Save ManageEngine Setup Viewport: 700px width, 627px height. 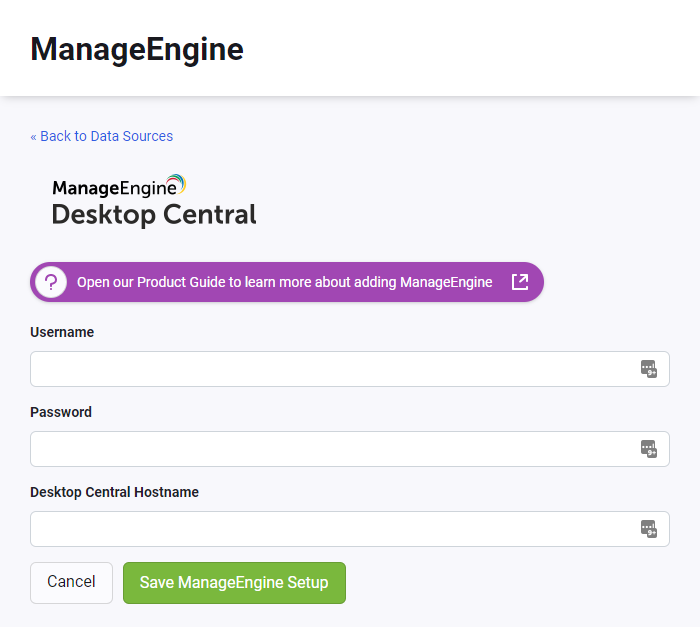[234, 582]
